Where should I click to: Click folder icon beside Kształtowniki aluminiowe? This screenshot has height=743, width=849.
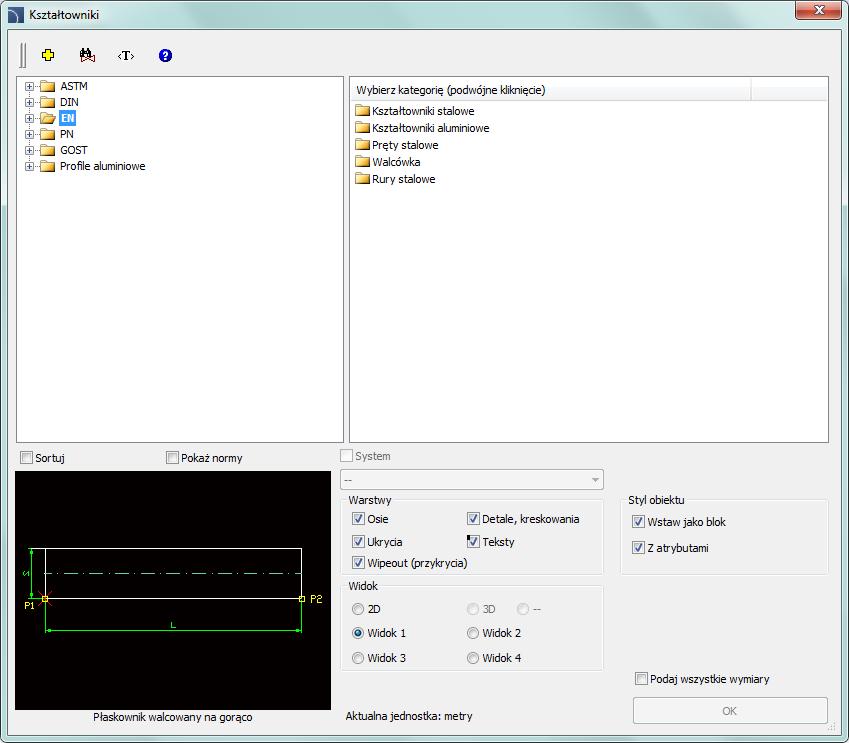362,128
